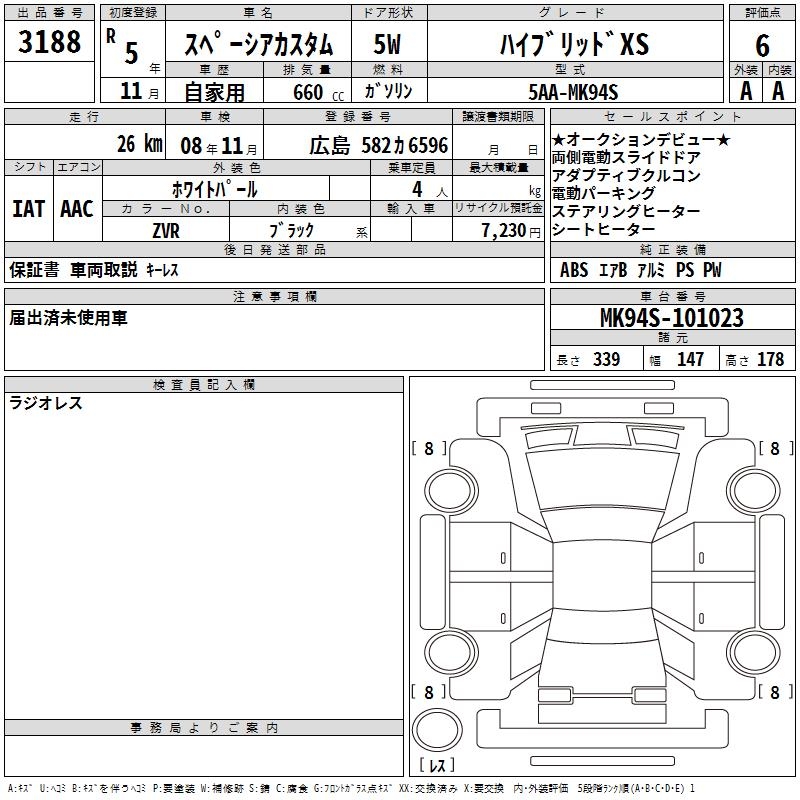
Task: Click the spare tire circle above レス
Action: pos(437,729)
